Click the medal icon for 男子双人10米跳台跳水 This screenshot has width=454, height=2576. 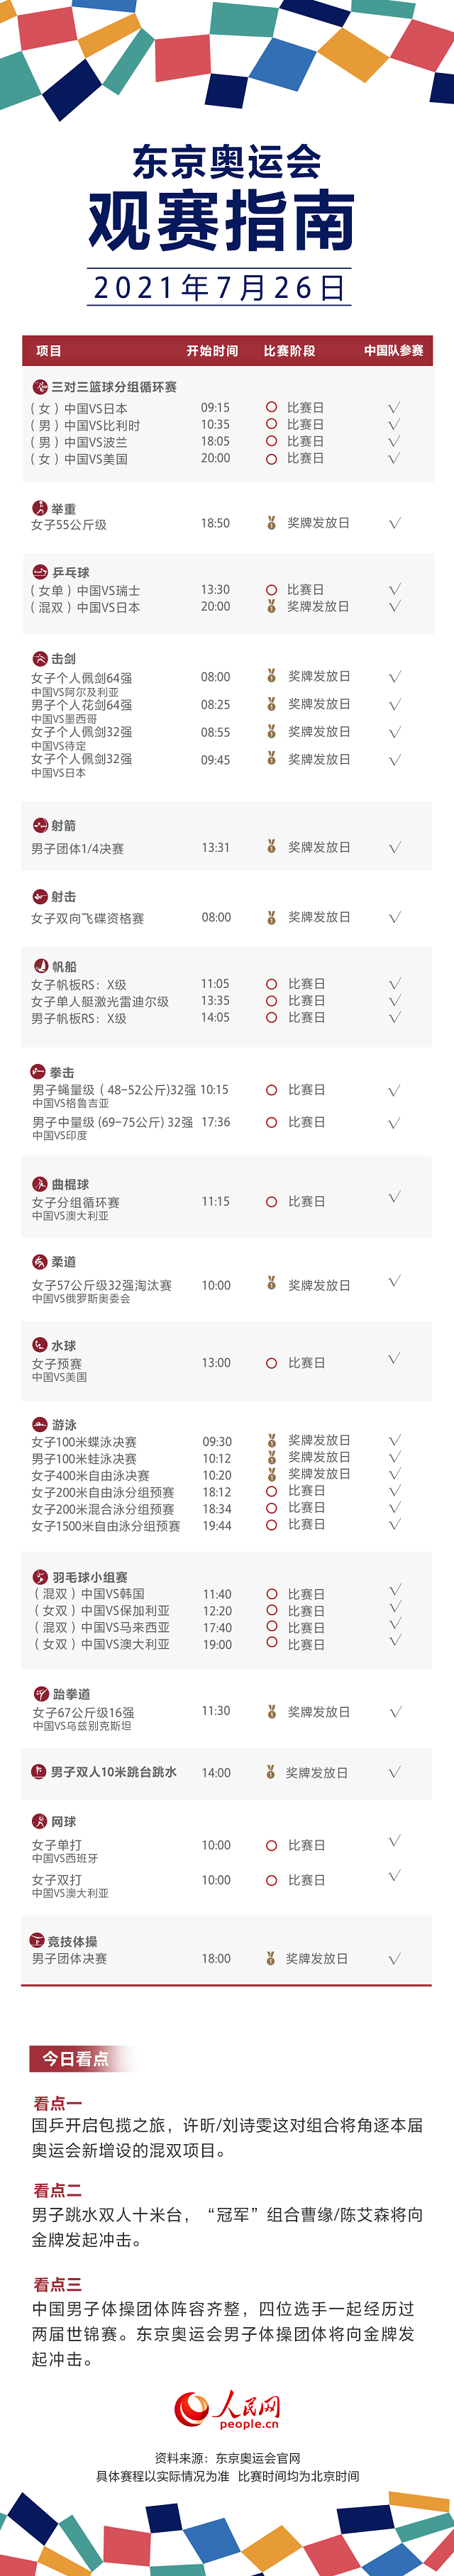(x=270, y=1772)
